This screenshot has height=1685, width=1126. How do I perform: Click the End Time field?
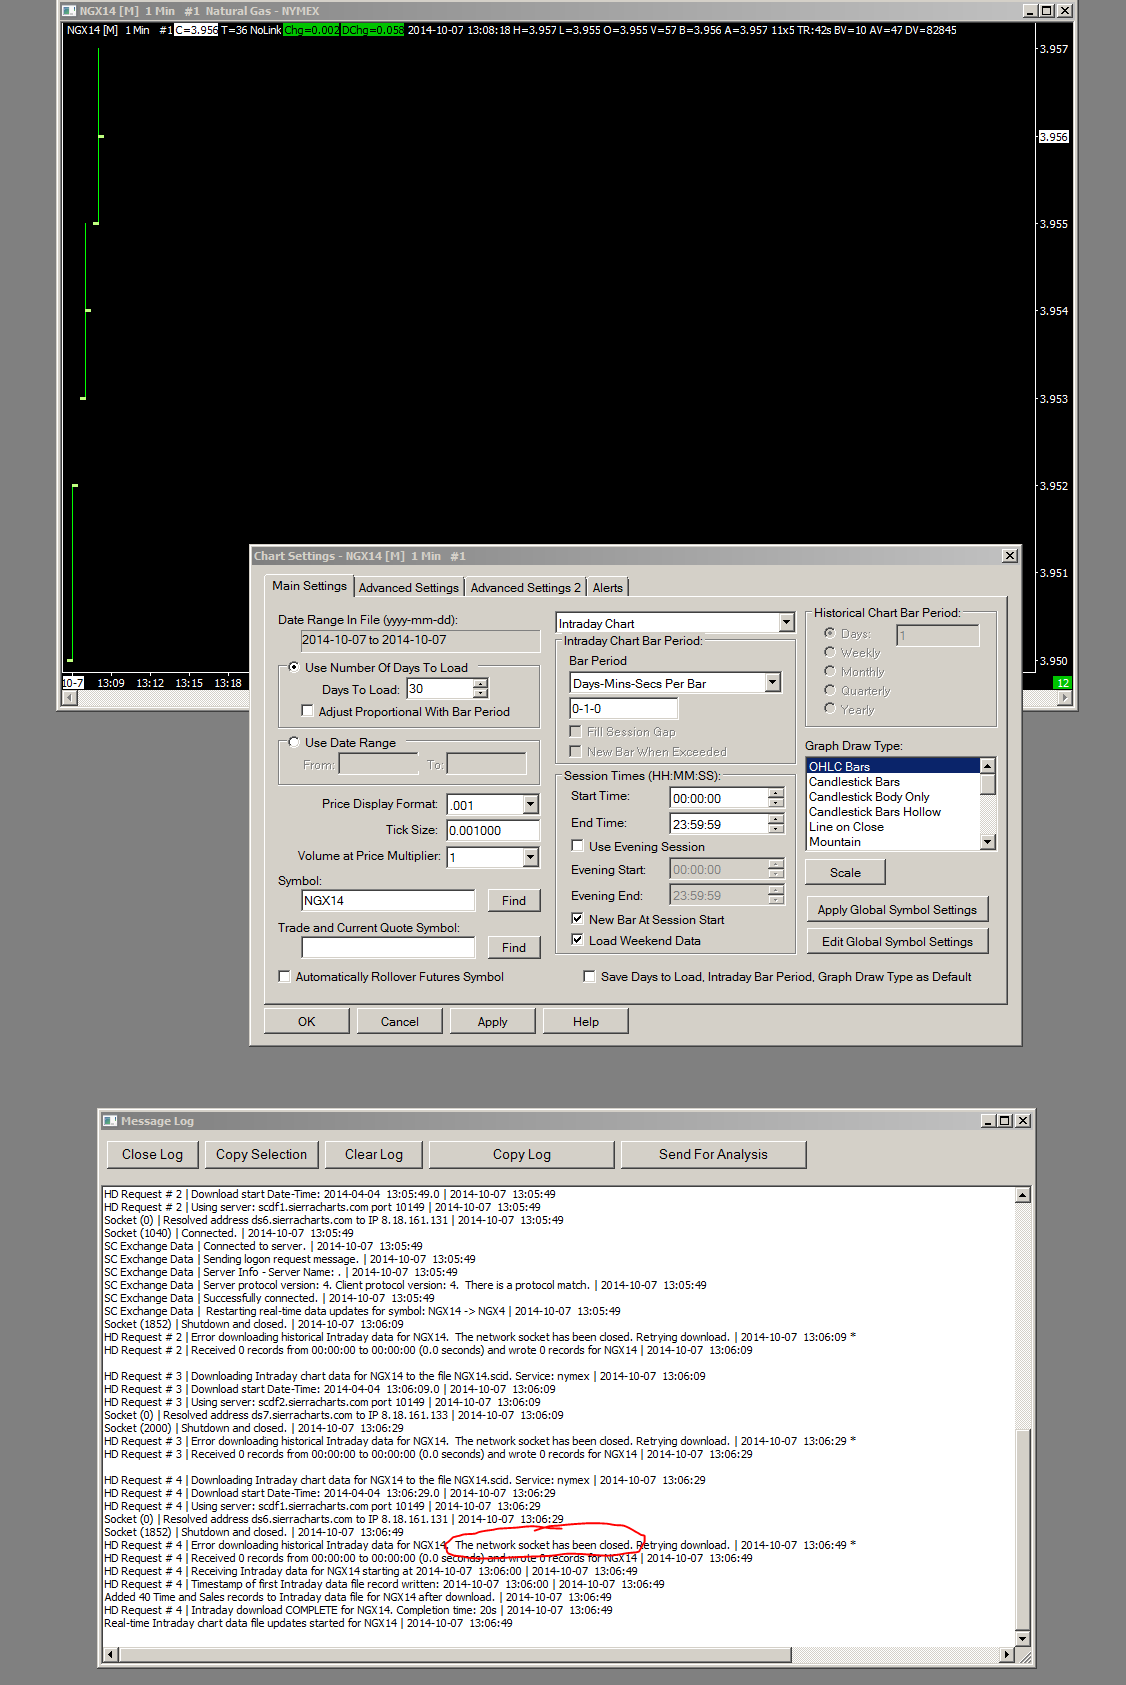click(718, 824)
